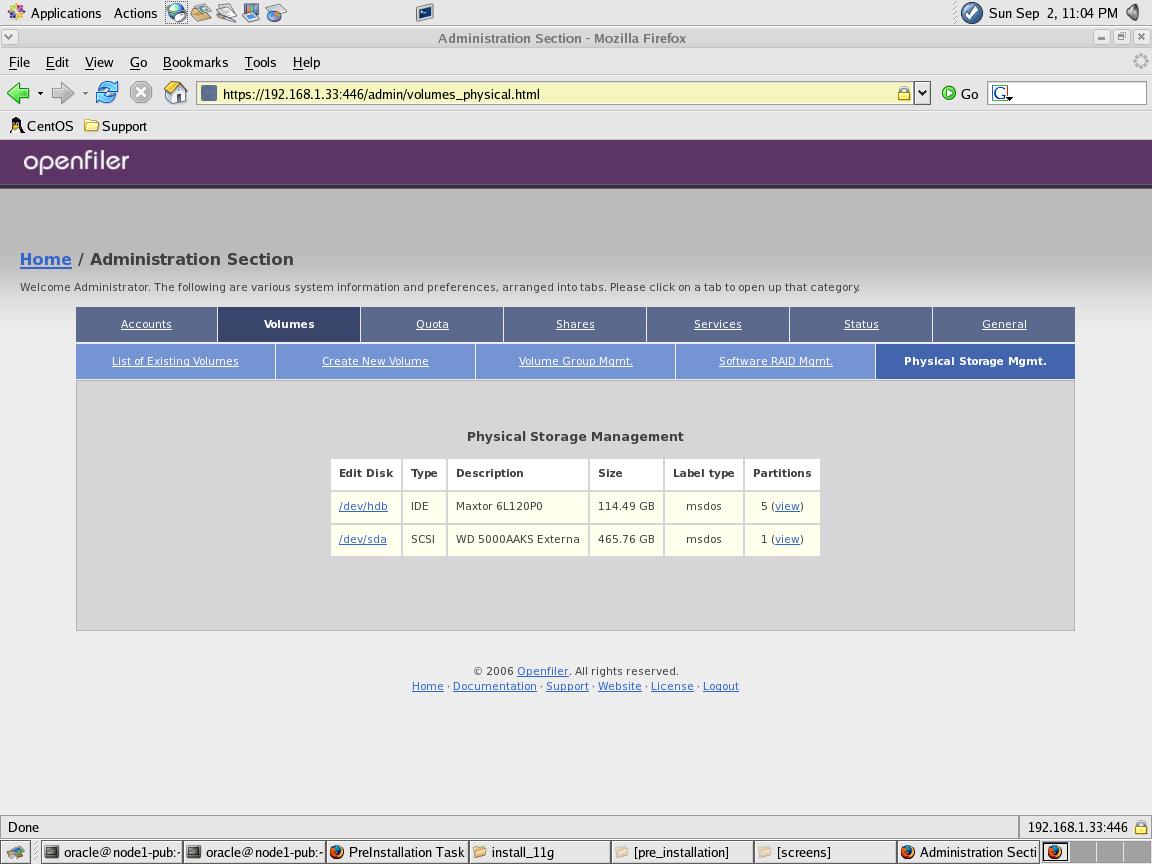Click into the address bar URL field
This screenshot has height=864, width=1152.
556,93
